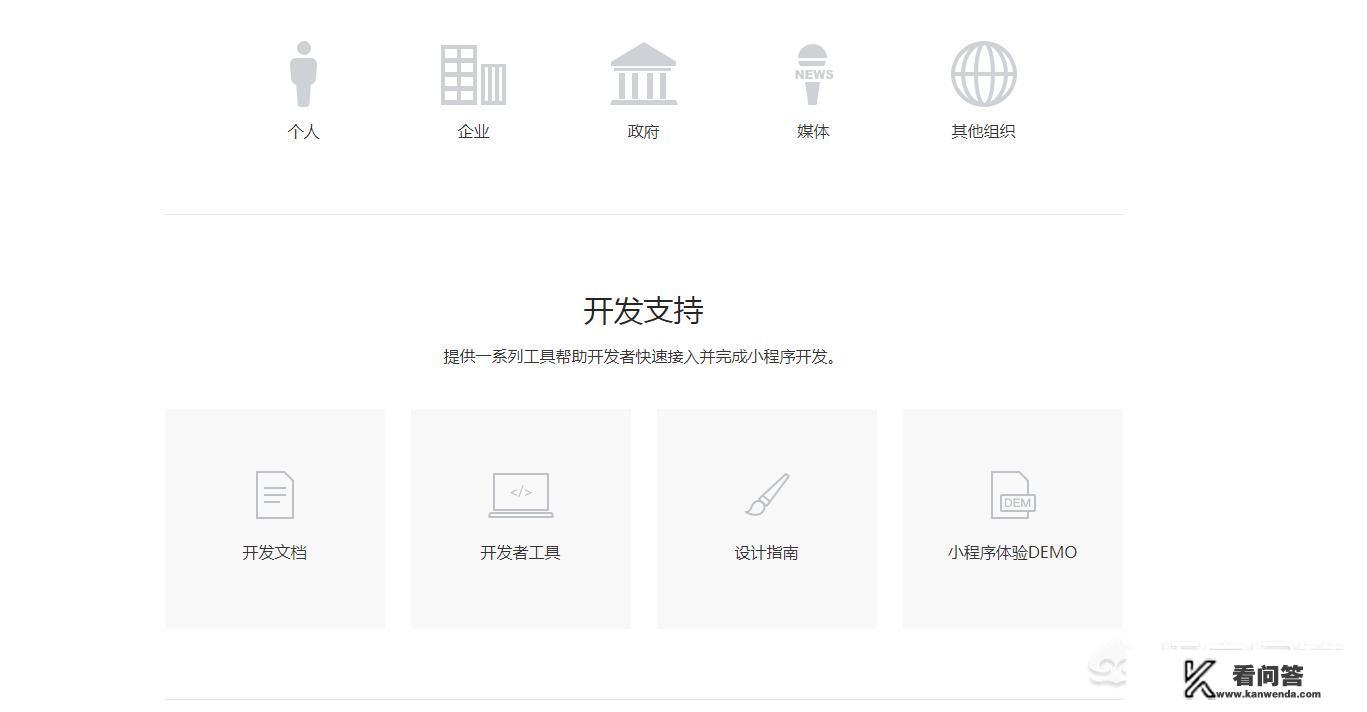This screenshot has height=712, width=1367.
Task: Click the 小程序体验DEMO card
Action: tap(1012, 518)
